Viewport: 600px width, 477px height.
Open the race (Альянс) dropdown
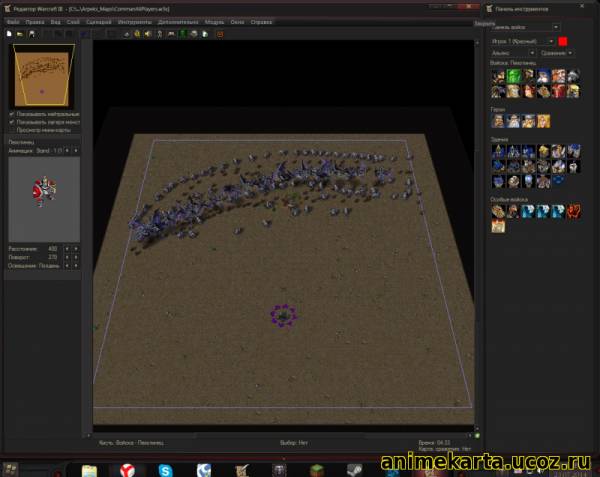(x=513, y=53)
